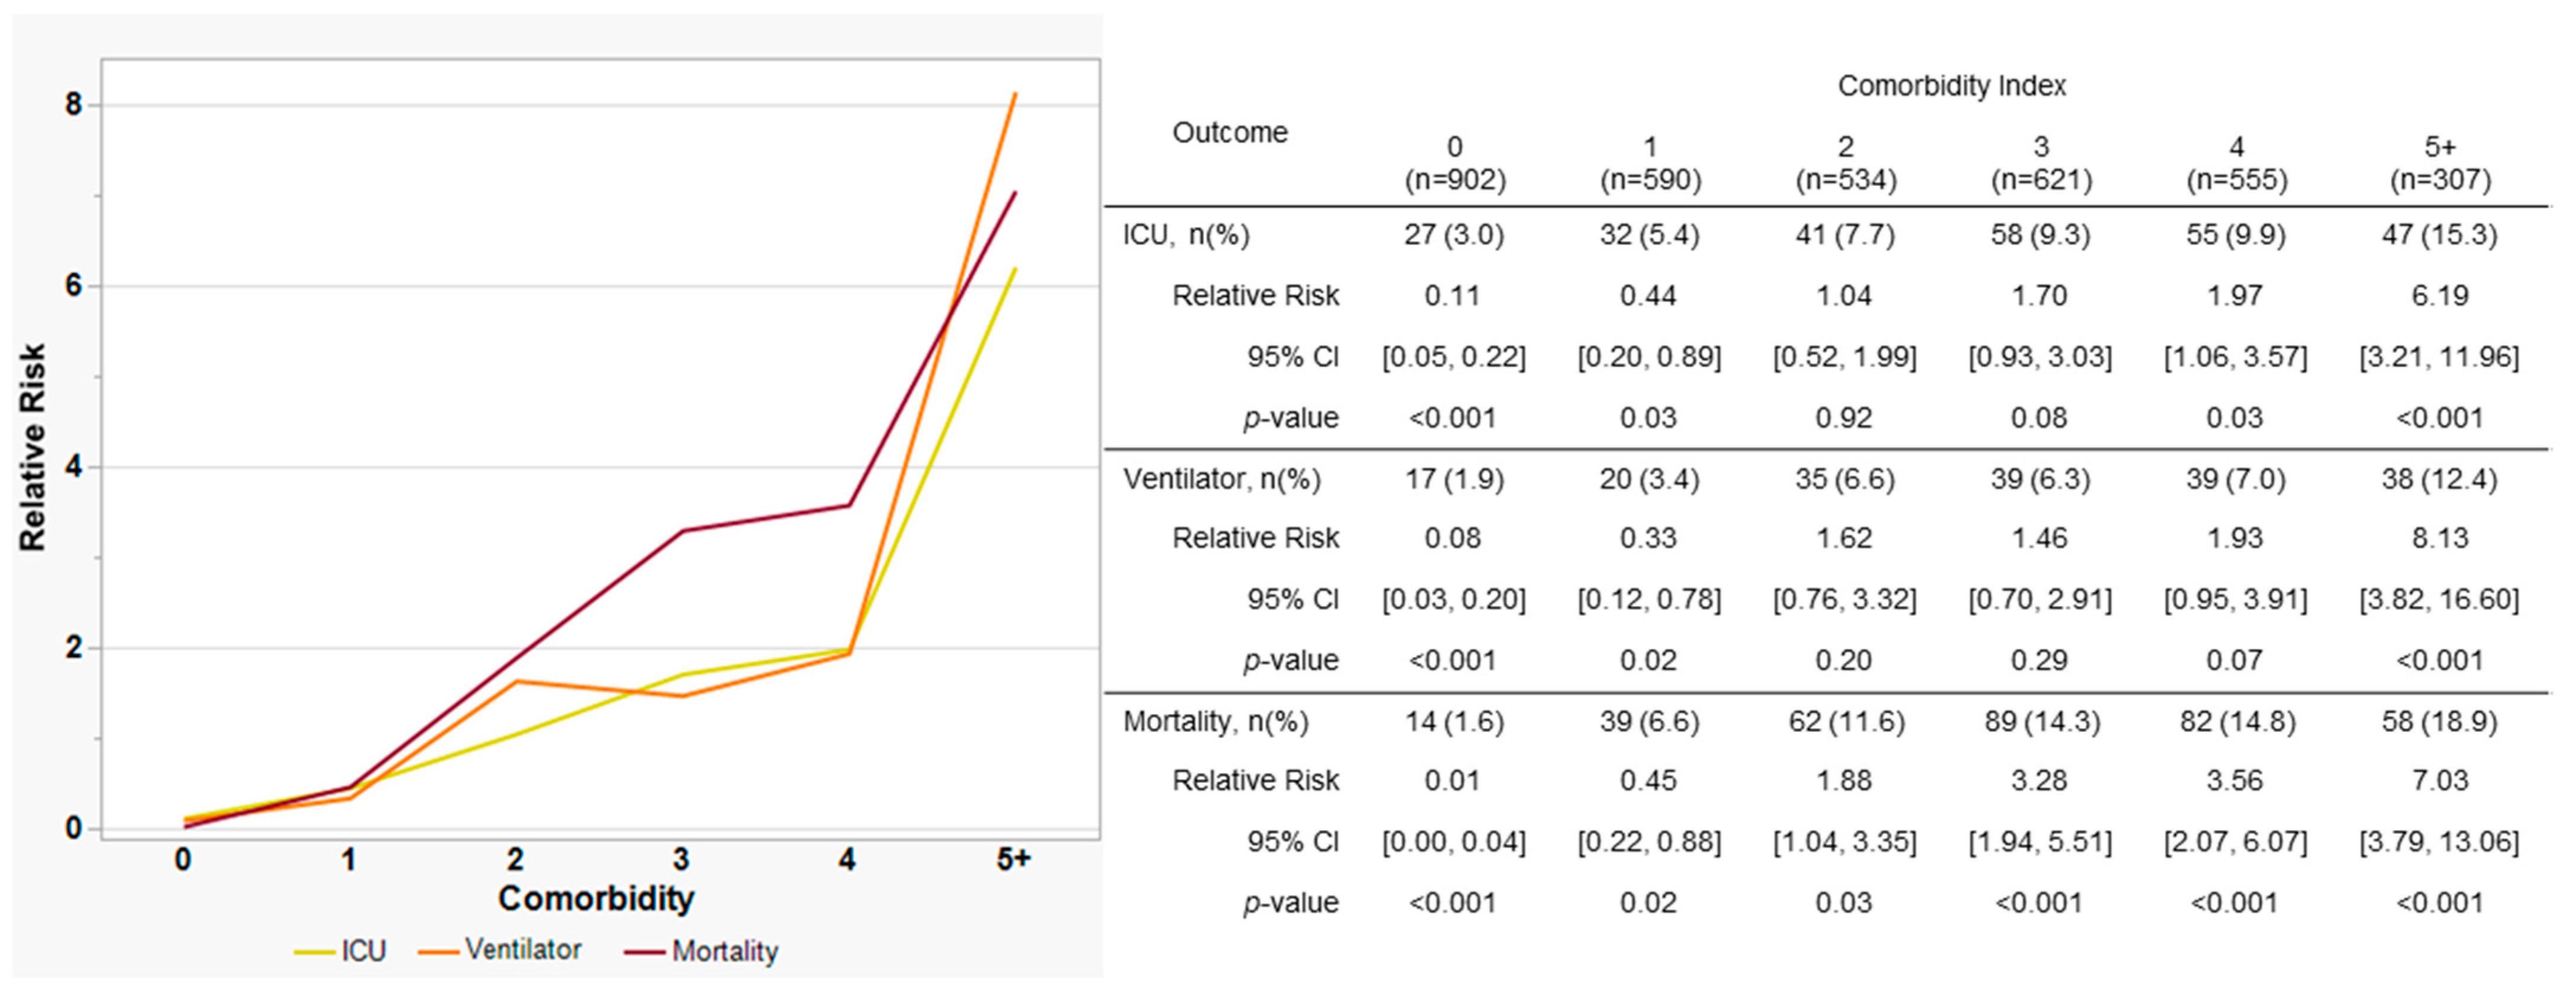Click the 5+ x-axis tick label
The image size is (2576, 991).
[1013, 859]
